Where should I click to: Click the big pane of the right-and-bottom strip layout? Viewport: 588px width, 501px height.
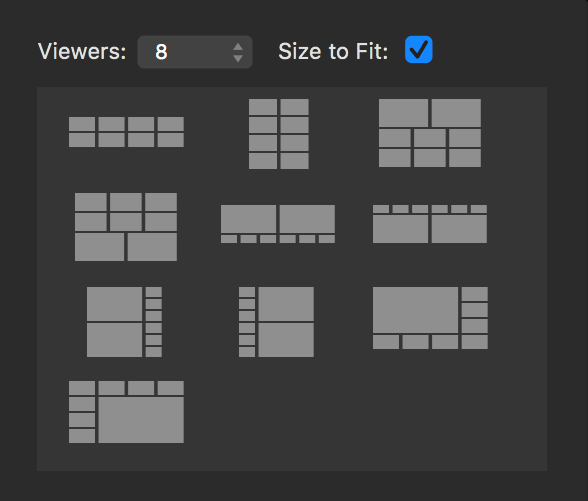tap(415, 310)
